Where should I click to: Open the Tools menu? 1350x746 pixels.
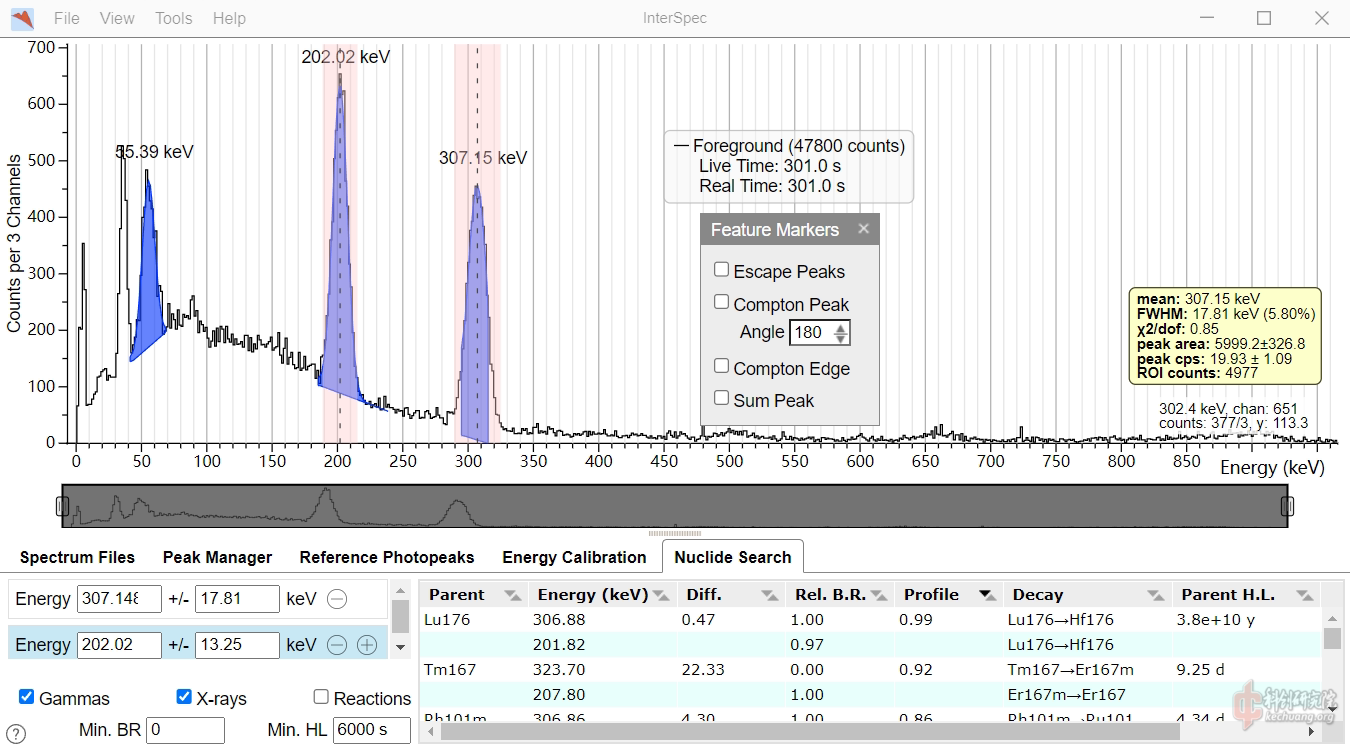tap(173, 18)
